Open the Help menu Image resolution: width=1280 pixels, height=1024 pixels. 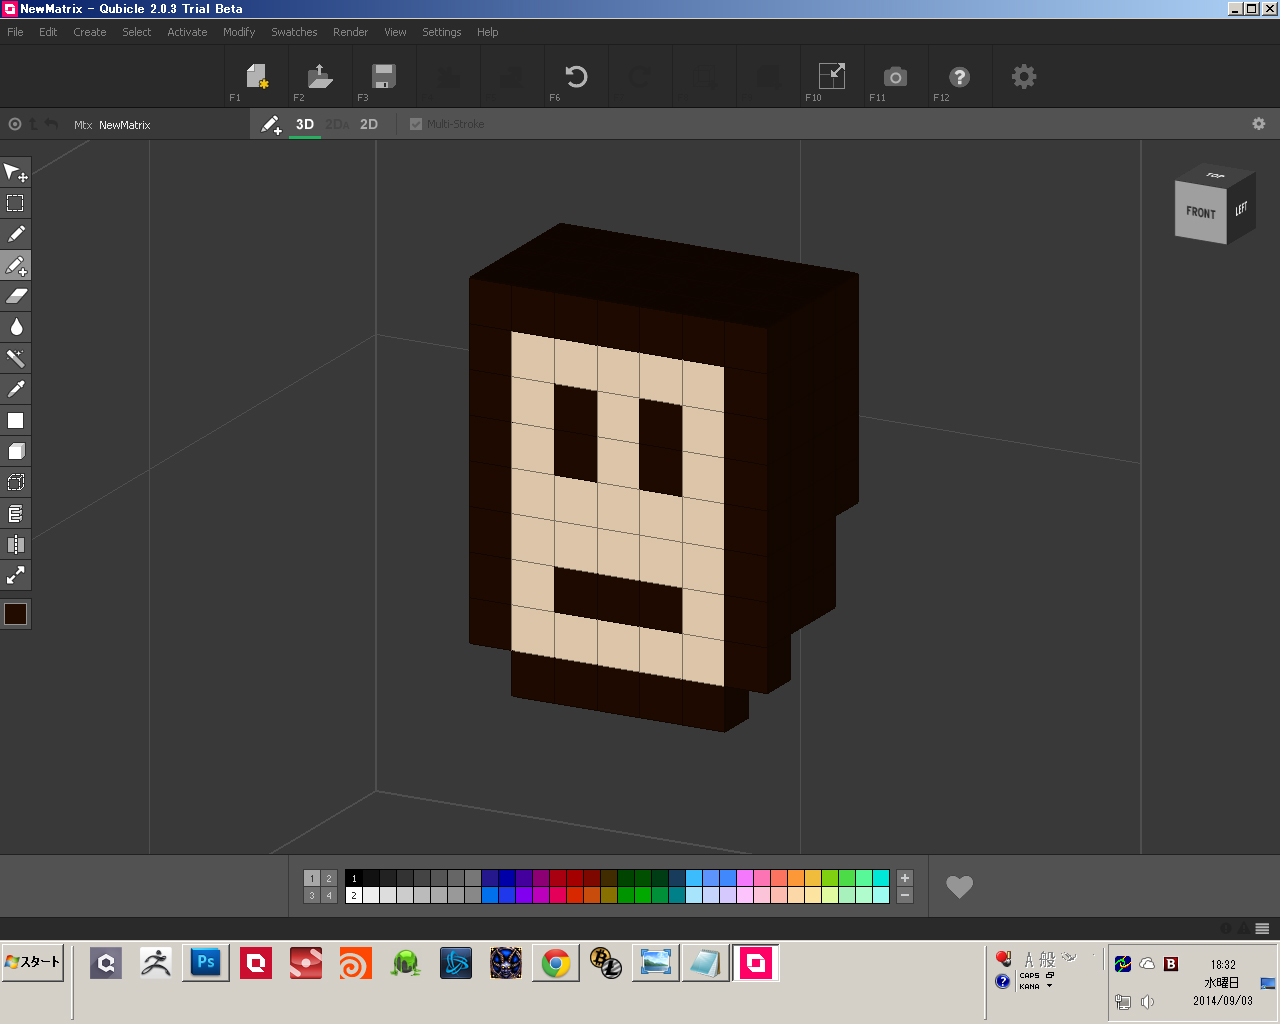coord(487,32)
